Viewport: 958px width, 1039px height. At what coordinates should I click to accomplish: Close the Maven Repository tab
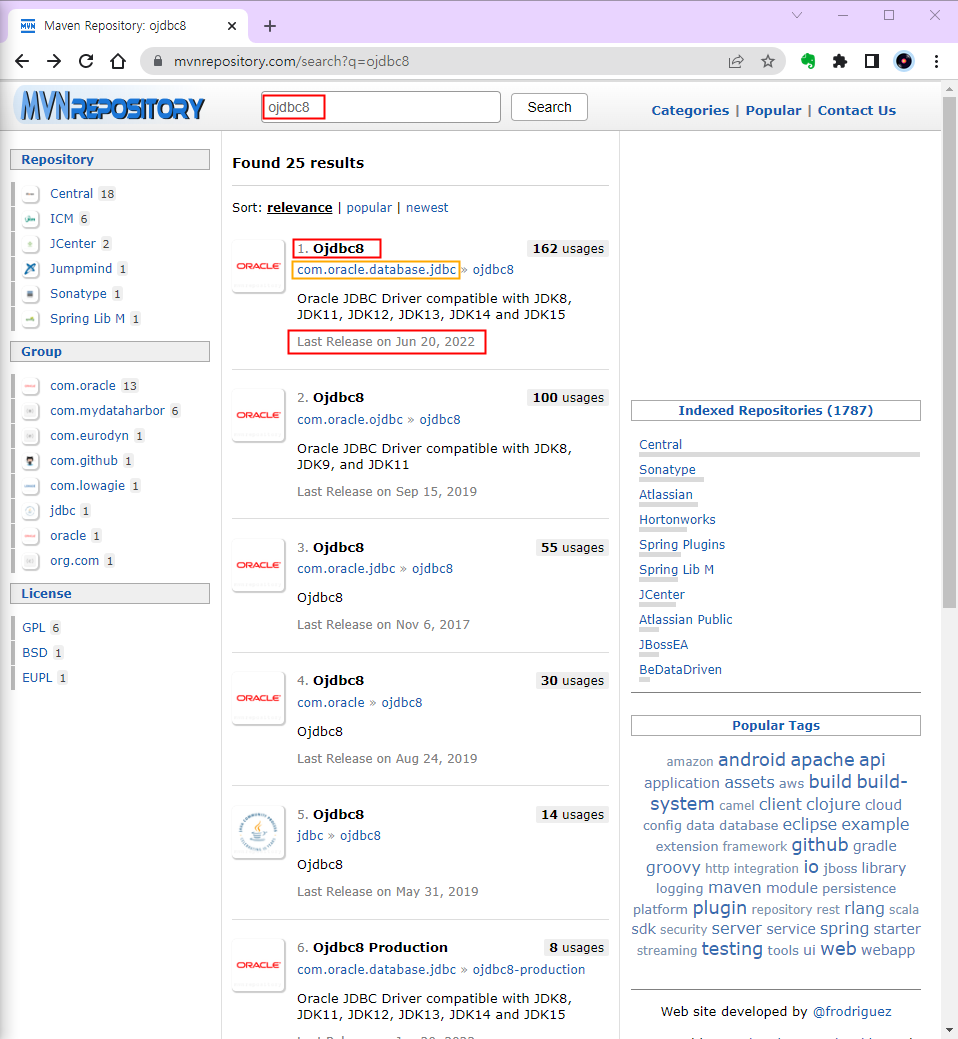point(232,26)
